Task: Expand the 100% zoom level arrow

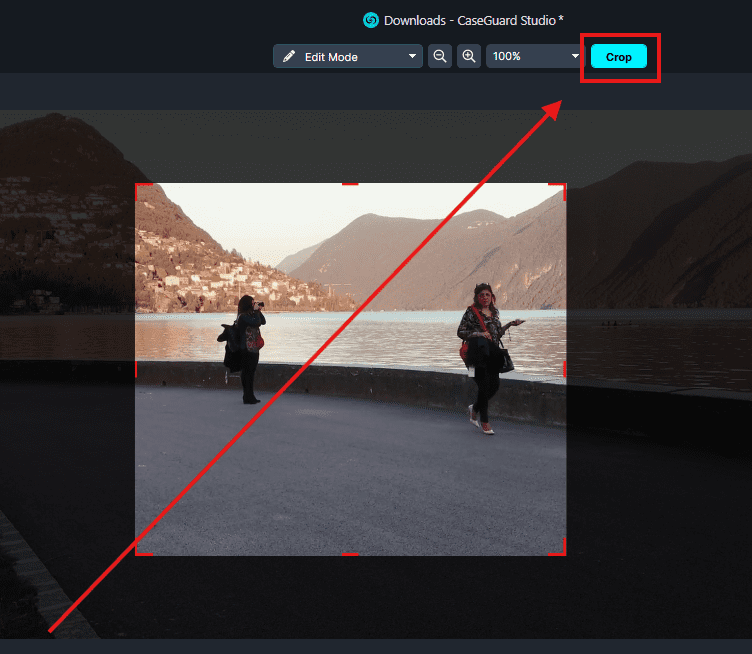Action: [575, 57]
